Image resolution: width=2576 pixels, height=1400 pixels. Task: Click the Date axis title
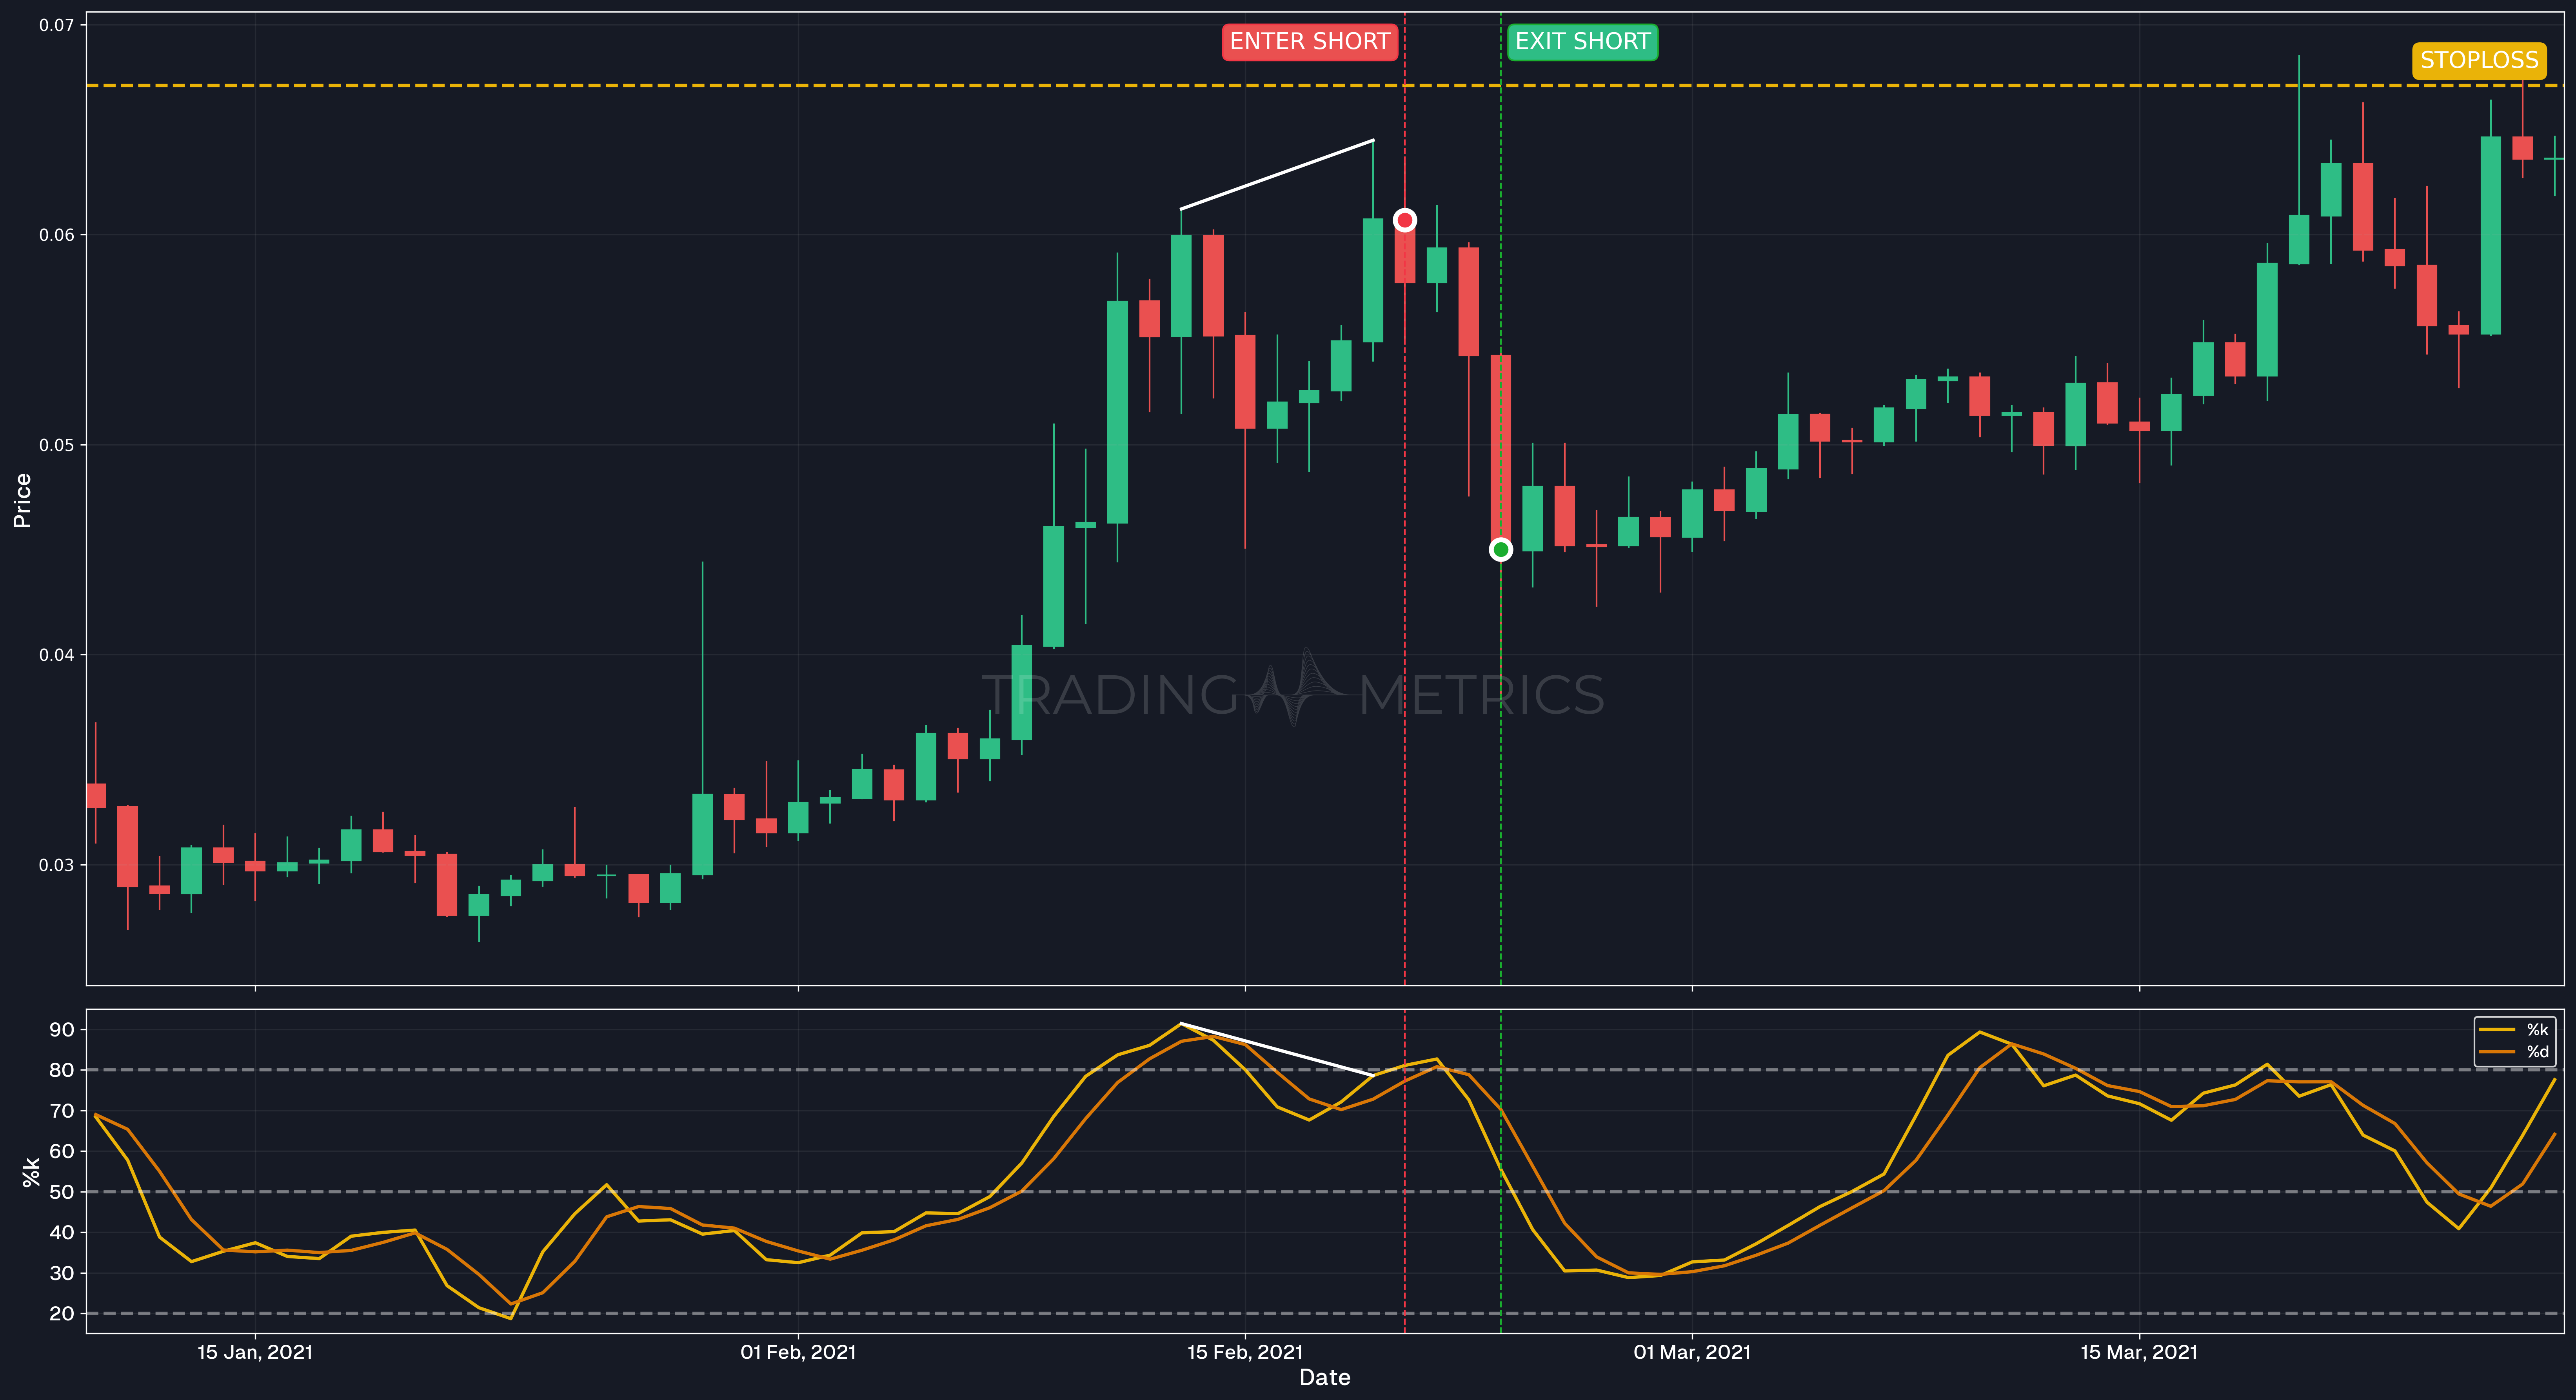coord(1324,1378)
